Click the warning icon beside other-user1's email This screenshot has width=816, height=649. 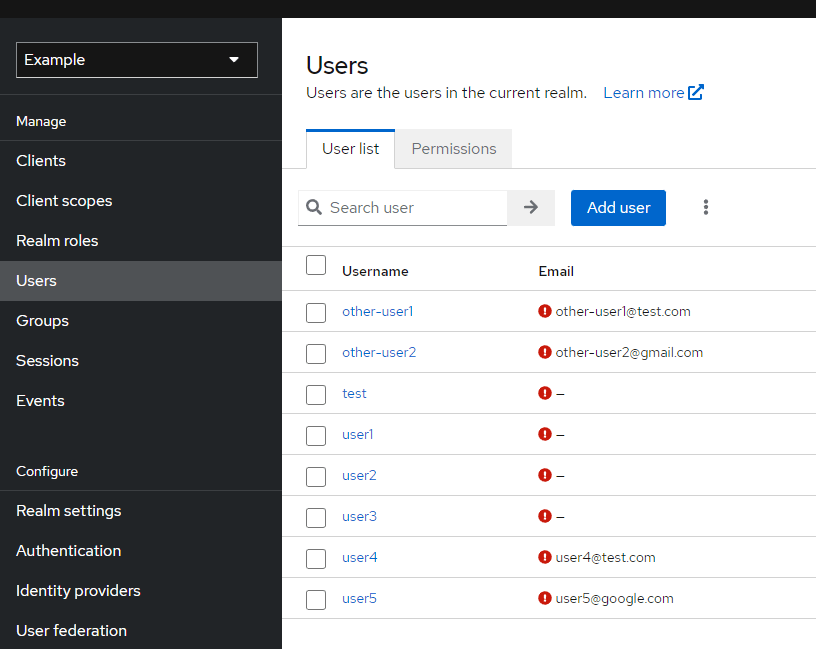tap(544, 311)
